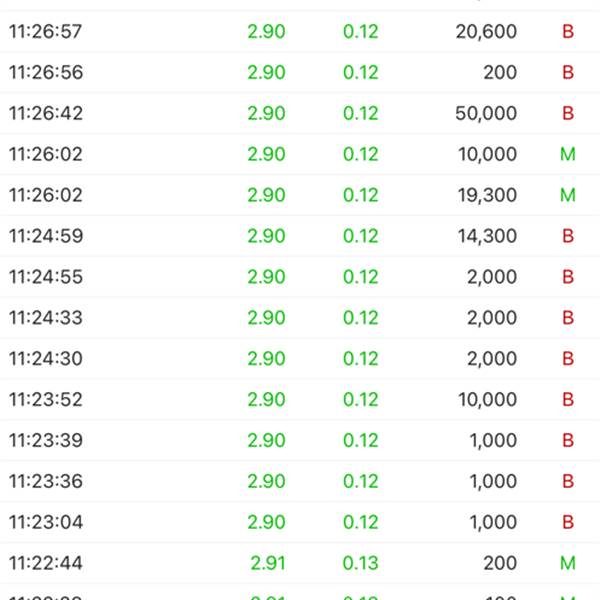This screenshot has width=600, height=600.
Task: Tap the B marker on the 11:23:04 row
Action: point(568,522)
